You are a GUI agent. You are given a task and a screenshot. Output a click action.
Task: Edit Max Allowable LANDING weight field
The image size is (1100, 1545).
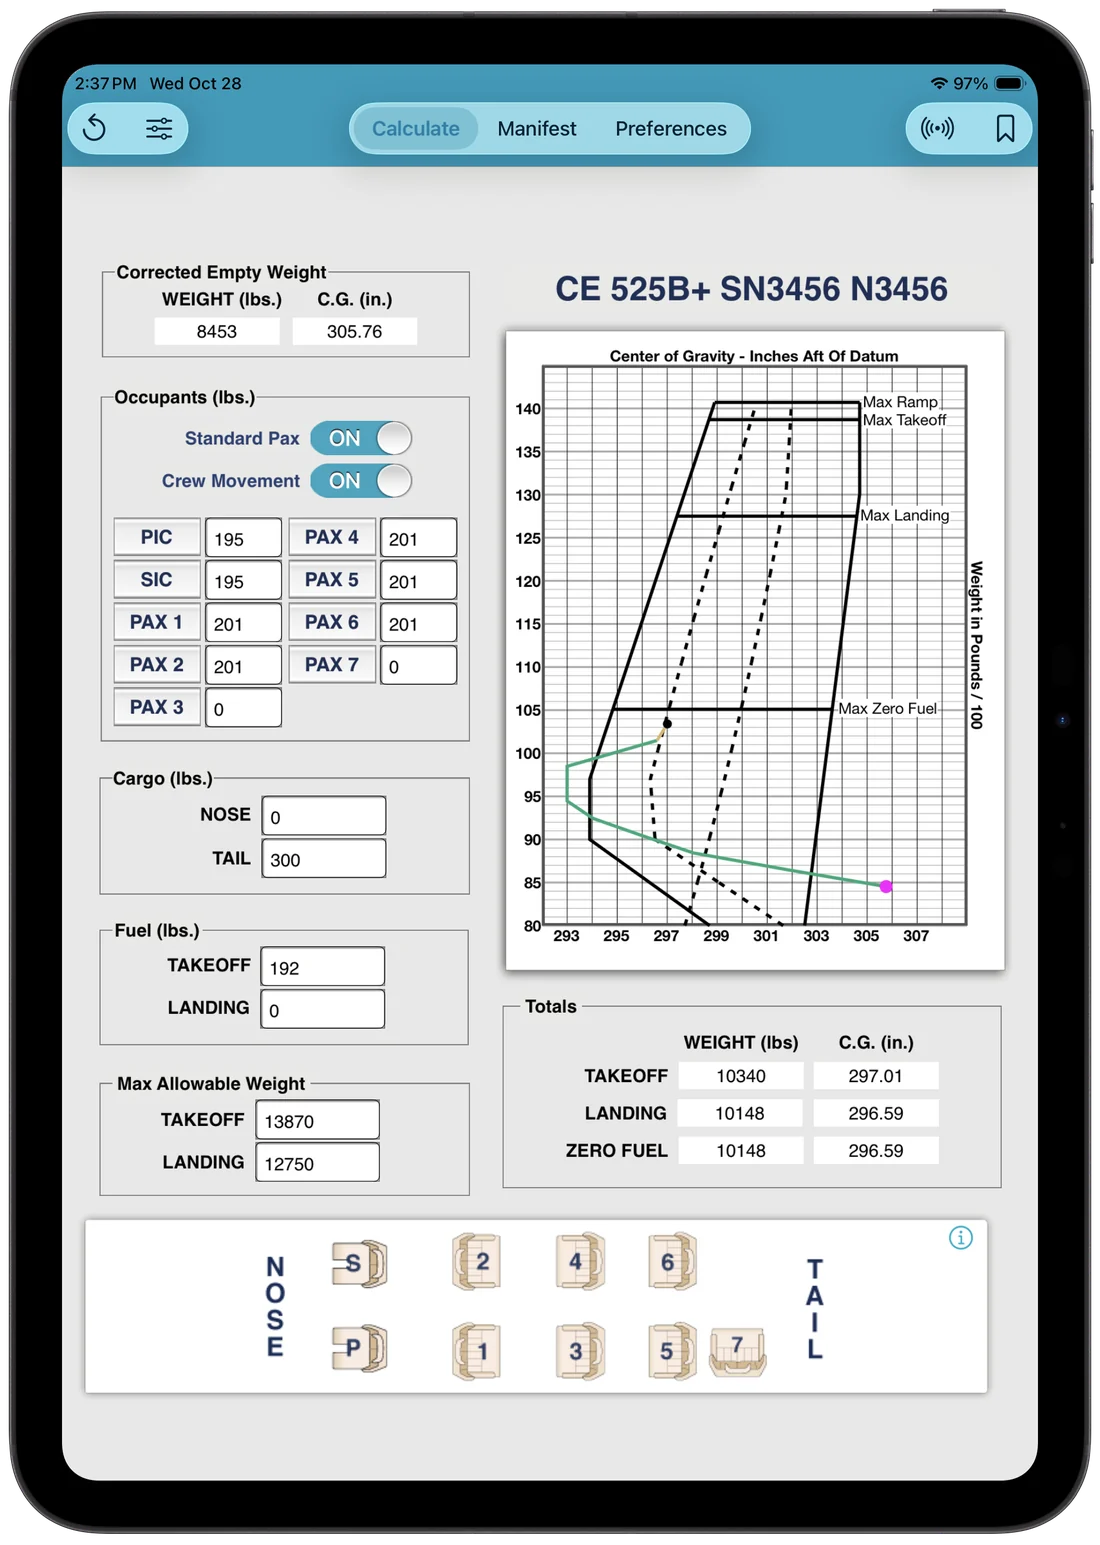(318, 1163)
